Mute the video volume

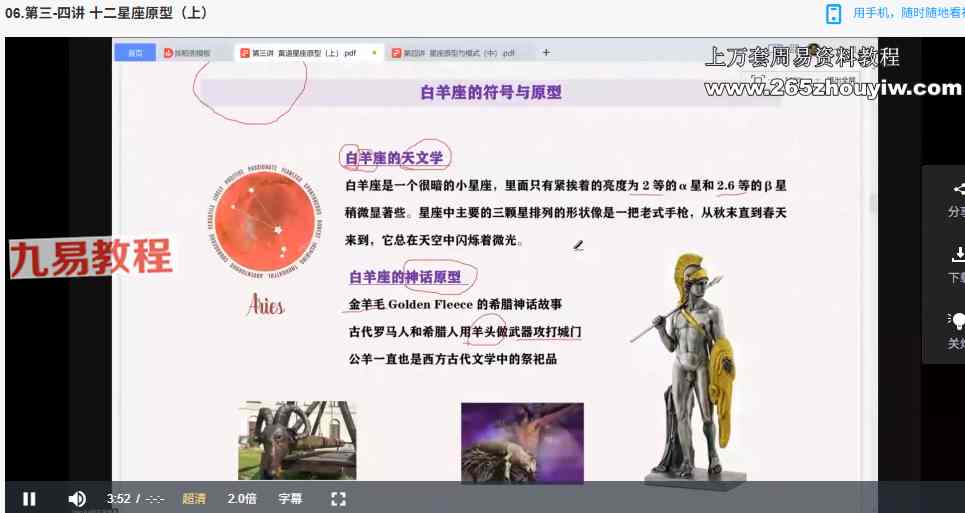[x=77, y=498]
